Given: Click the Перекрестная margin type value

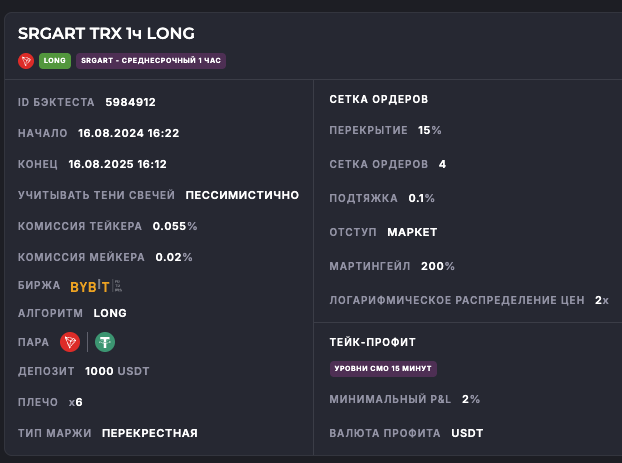Looking at the screenshot, I should [149, 433].
